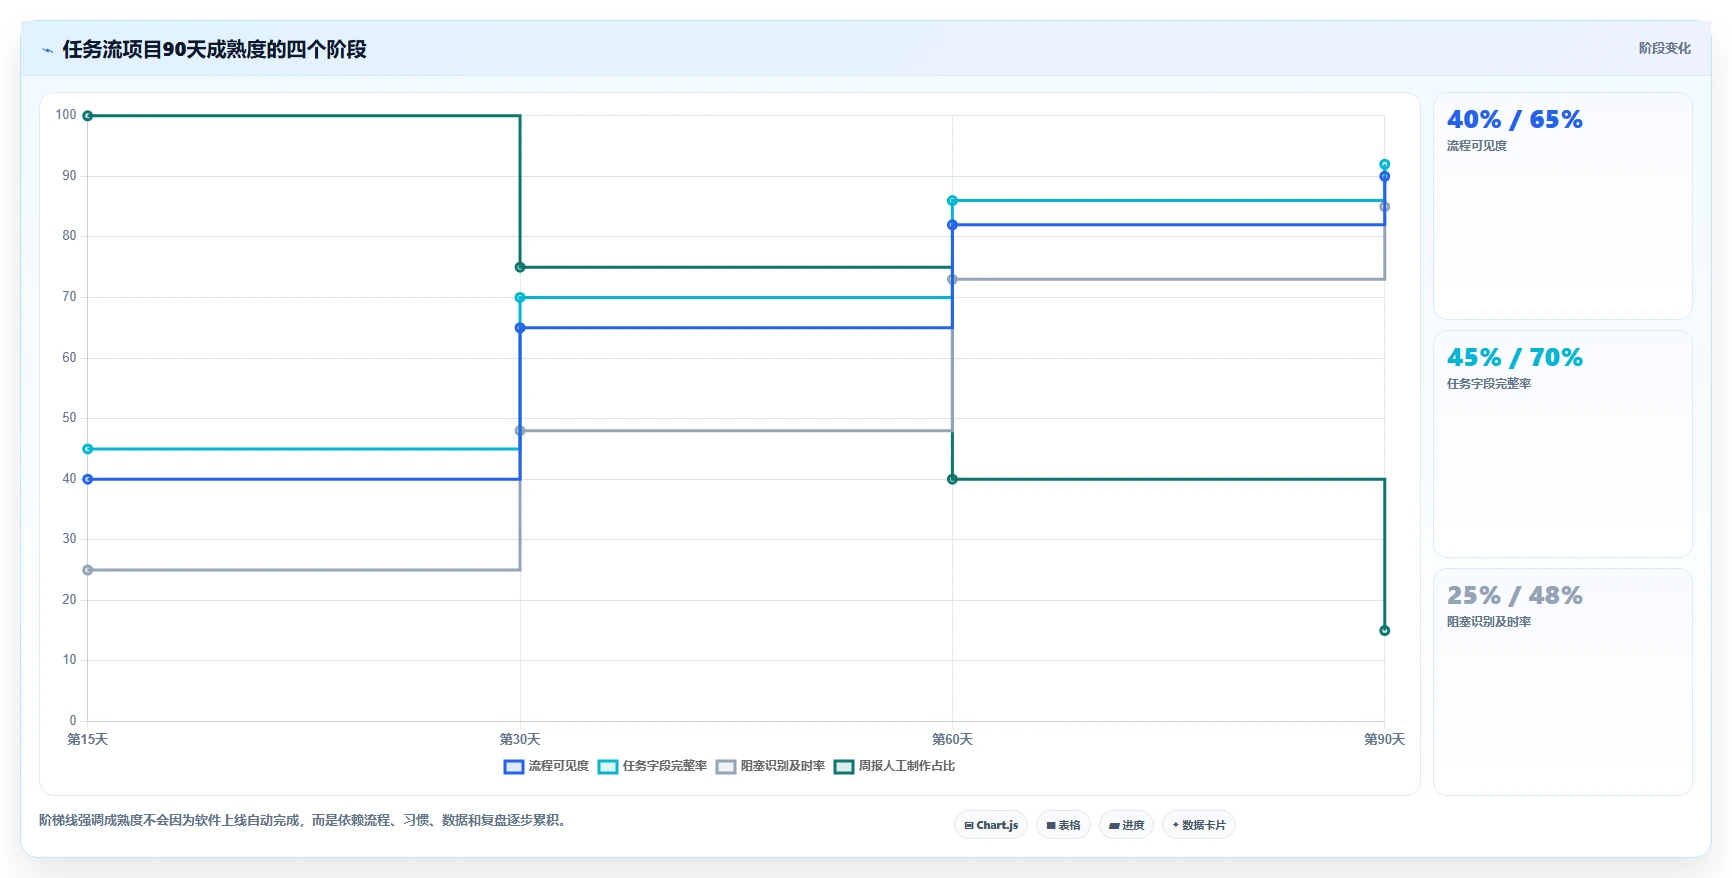Click the gray data point at 85 on 第90天
Viewport: 1732px width, 878px height.
tap(1384, 207)
